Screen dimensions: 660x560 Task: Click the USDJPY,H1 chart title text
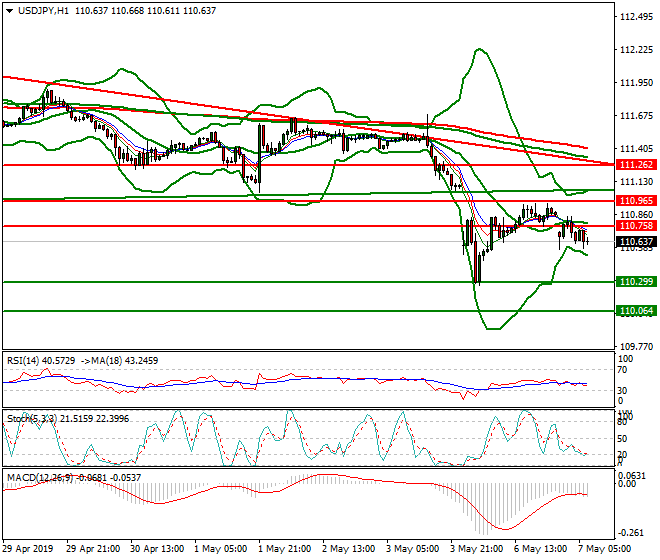coord(43,11)
